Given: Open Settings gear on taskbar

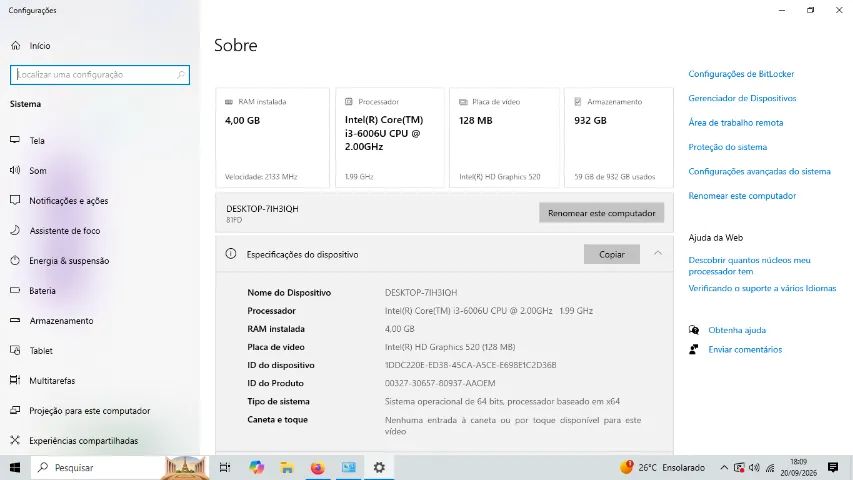Looking at the screenshot, I should [x=379, y=467].
